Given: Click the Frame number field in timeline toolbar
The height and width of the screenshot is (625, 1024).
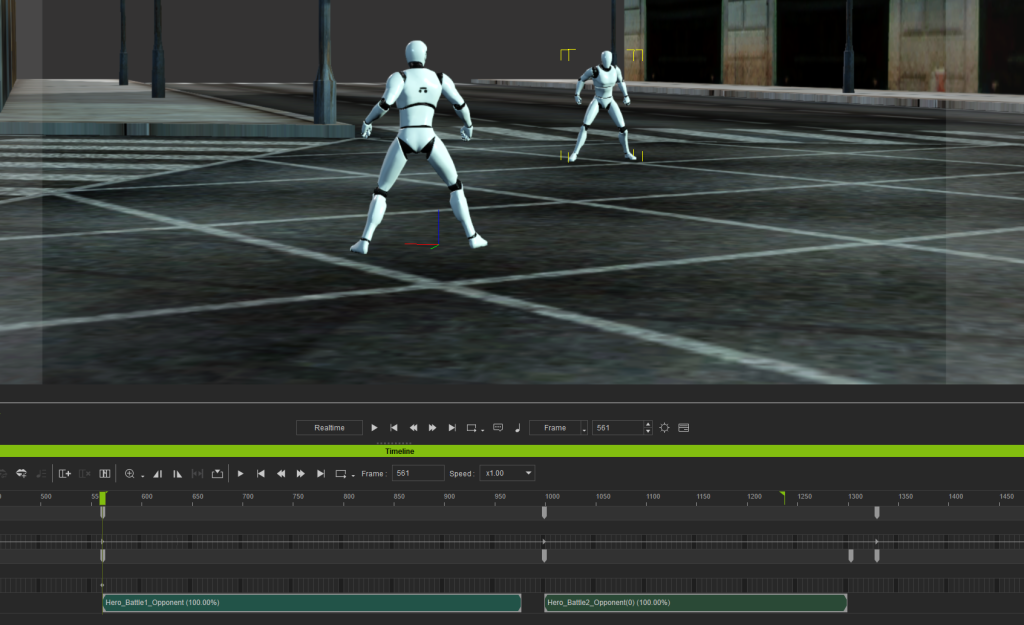Looking at the screenshot, I should (x=418, y=473).
